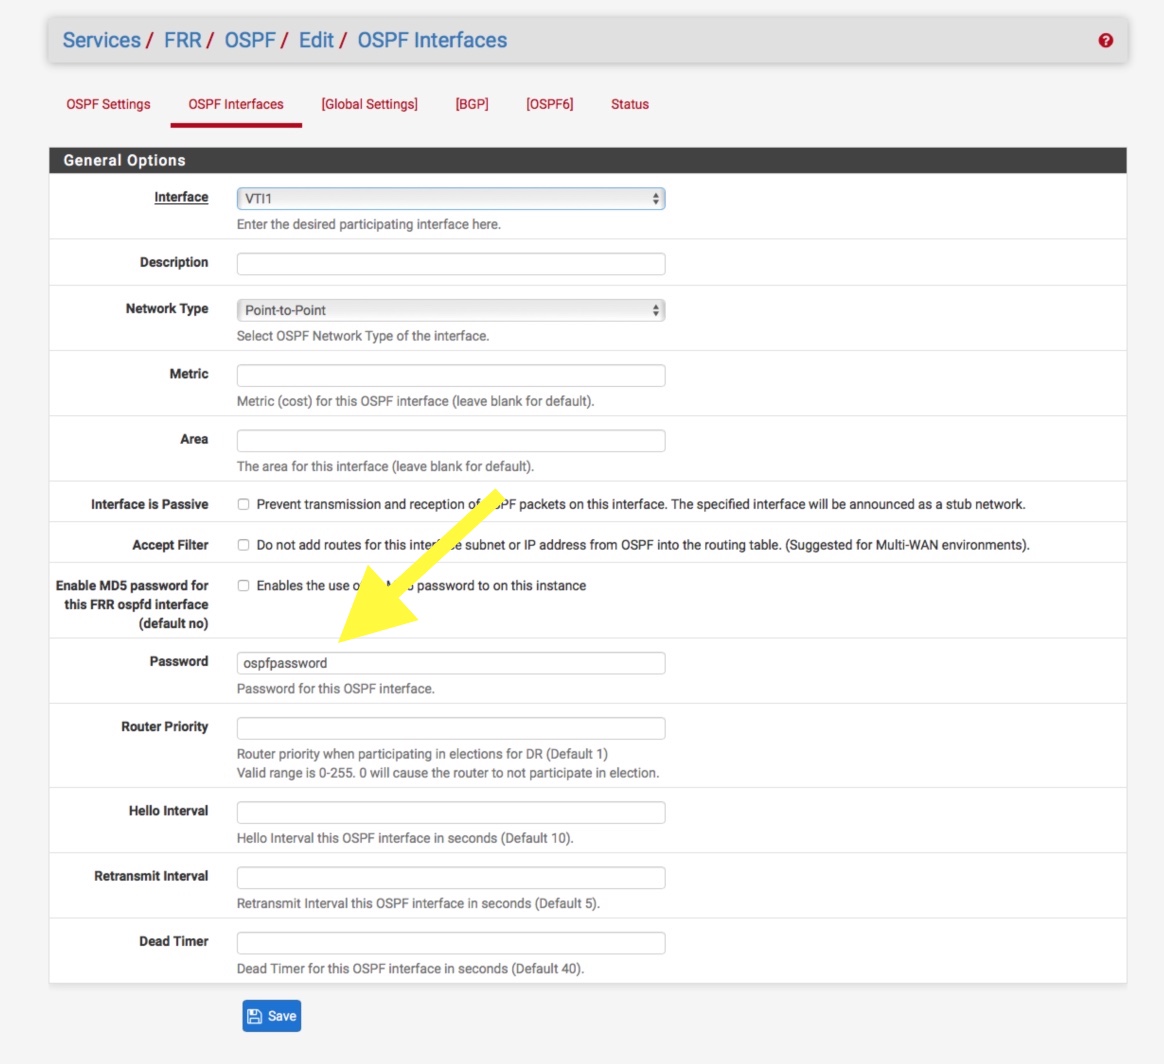Open the [OSPF6] tab
Image resolution: width=1164 pixels, height=1064 pixels.
[549, 104]
